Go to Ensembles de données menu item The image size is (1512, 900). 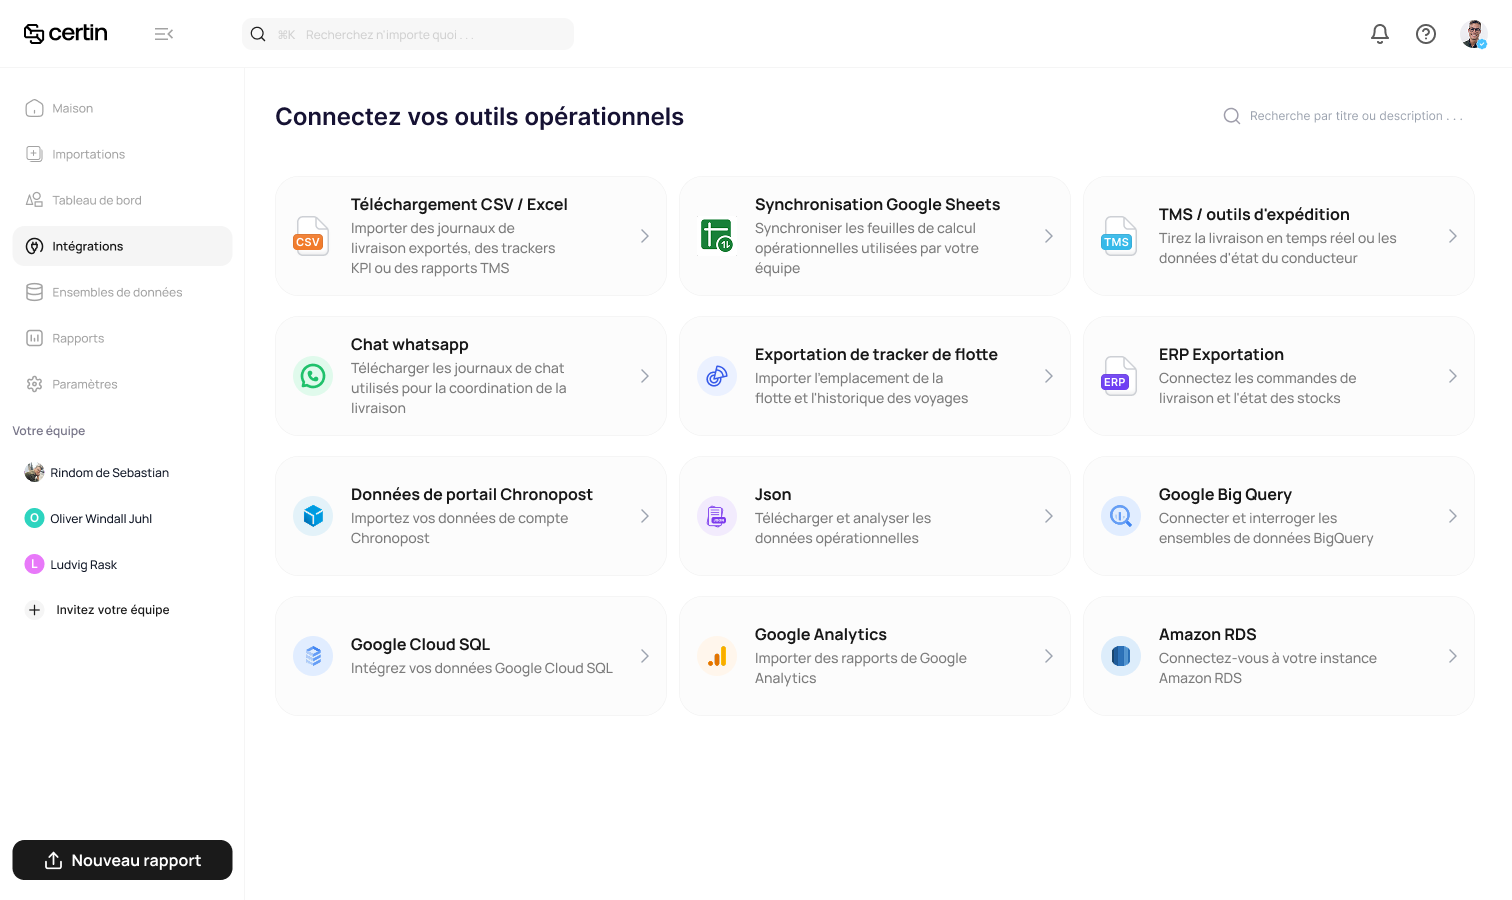(117, 292)
